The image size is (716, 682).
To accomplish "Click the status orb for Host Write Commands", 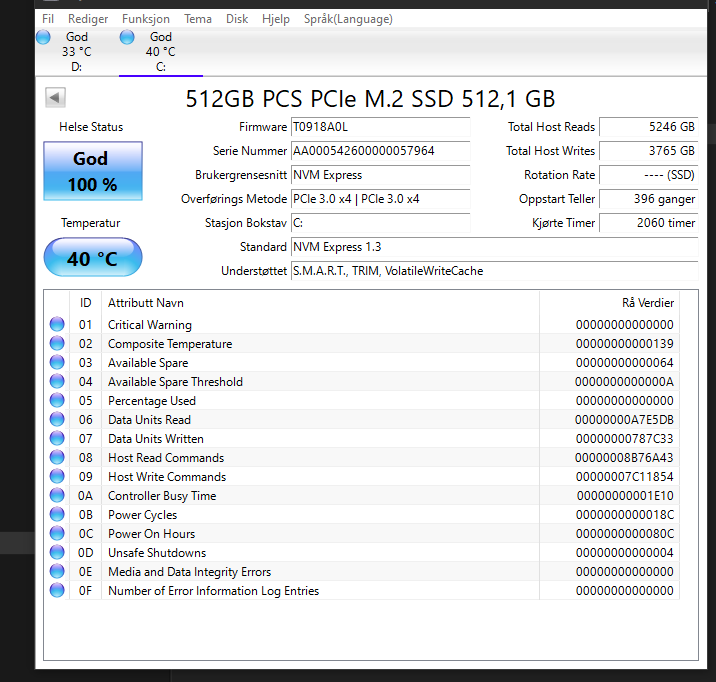I will click(x=57, y=477).
